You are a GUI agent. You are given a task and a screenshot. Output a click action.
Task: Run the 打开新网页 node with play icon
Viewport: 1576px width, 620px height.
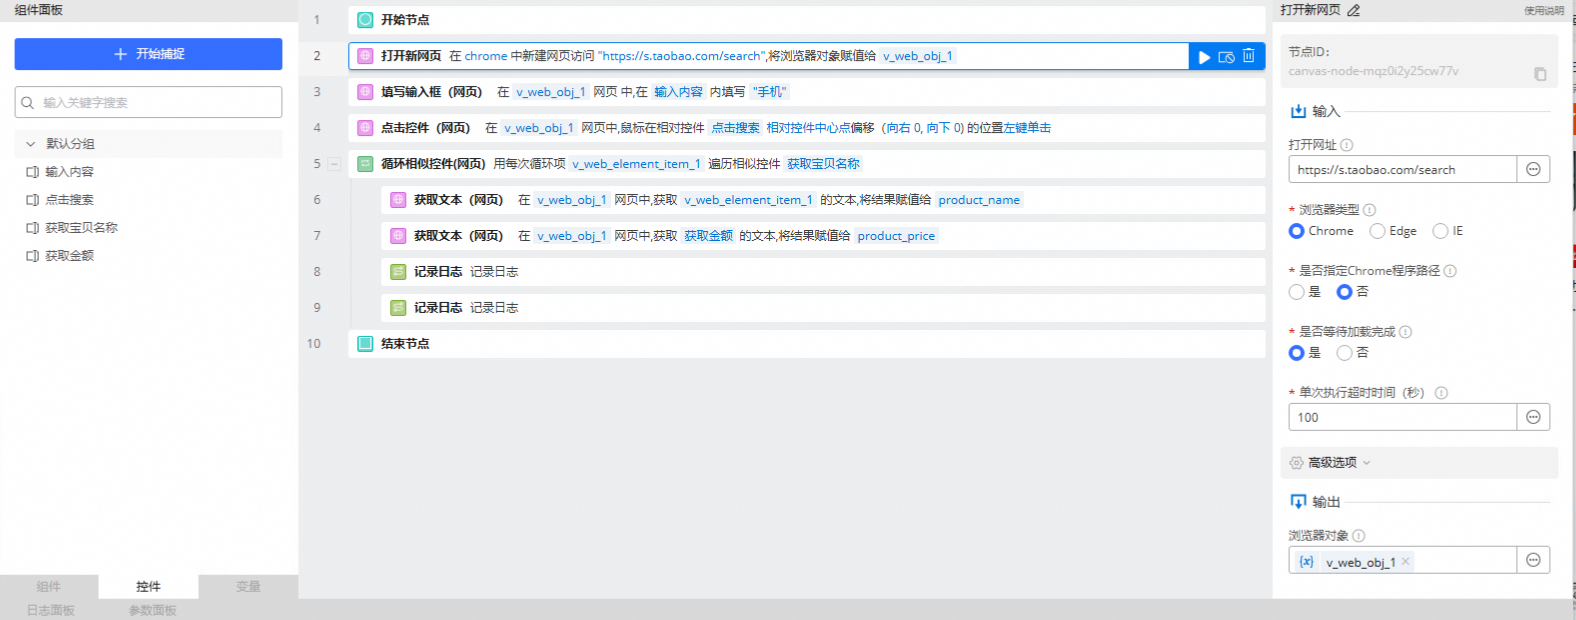1204,57
